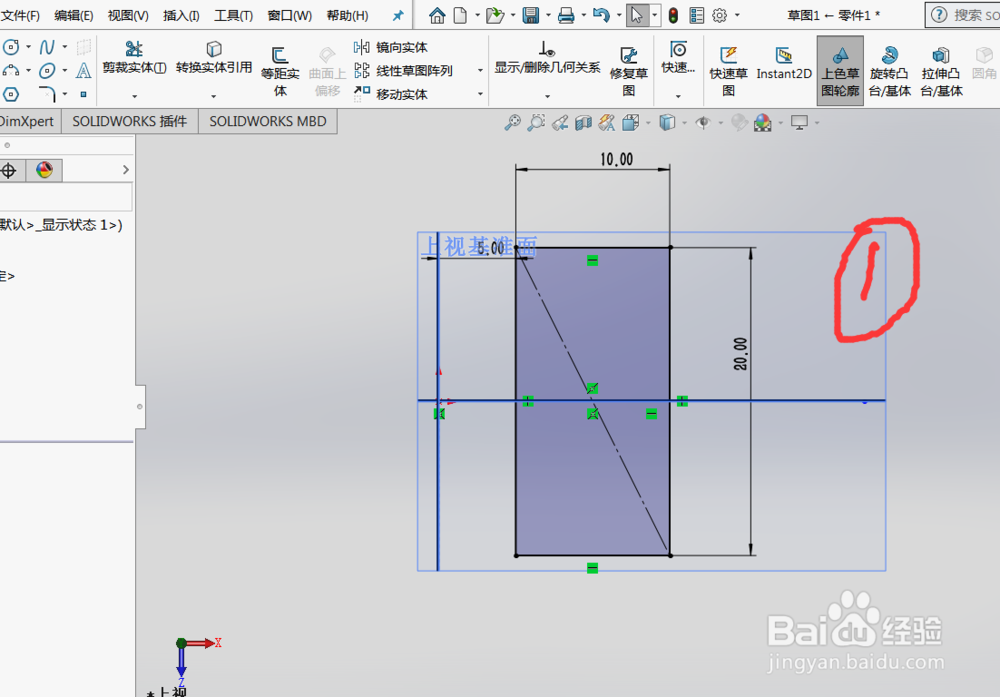
Task: Toggle the menu bar pin
Action: point(398,15)
